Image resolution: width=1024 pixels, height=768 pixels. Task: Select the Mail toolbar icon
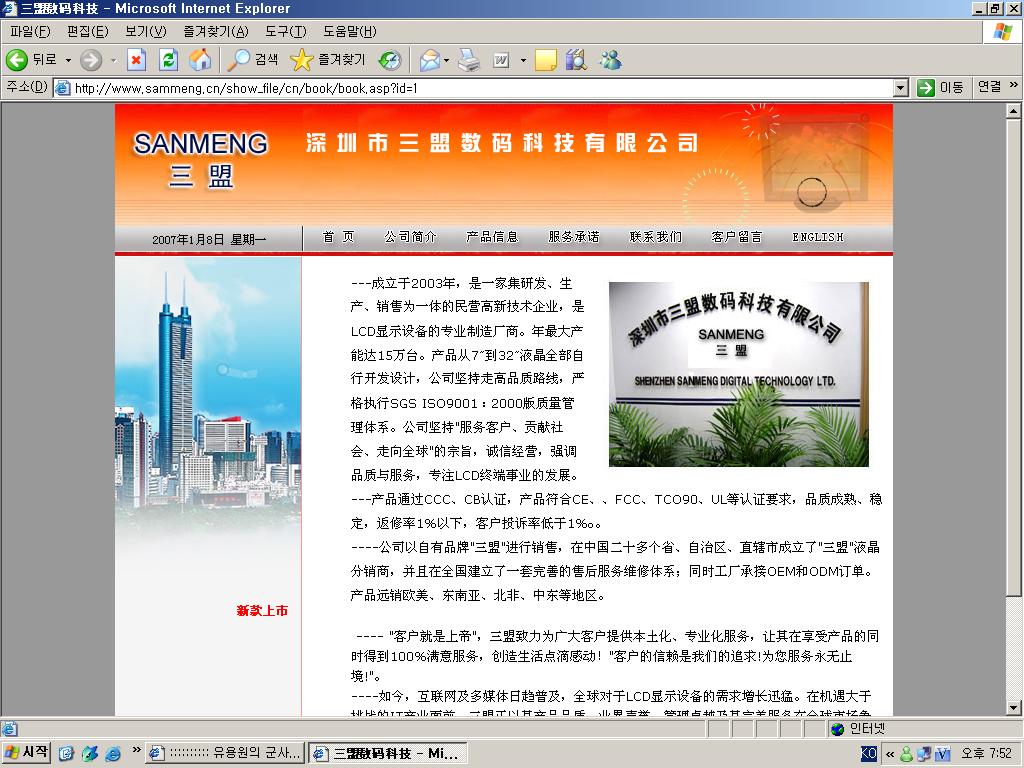431,59
